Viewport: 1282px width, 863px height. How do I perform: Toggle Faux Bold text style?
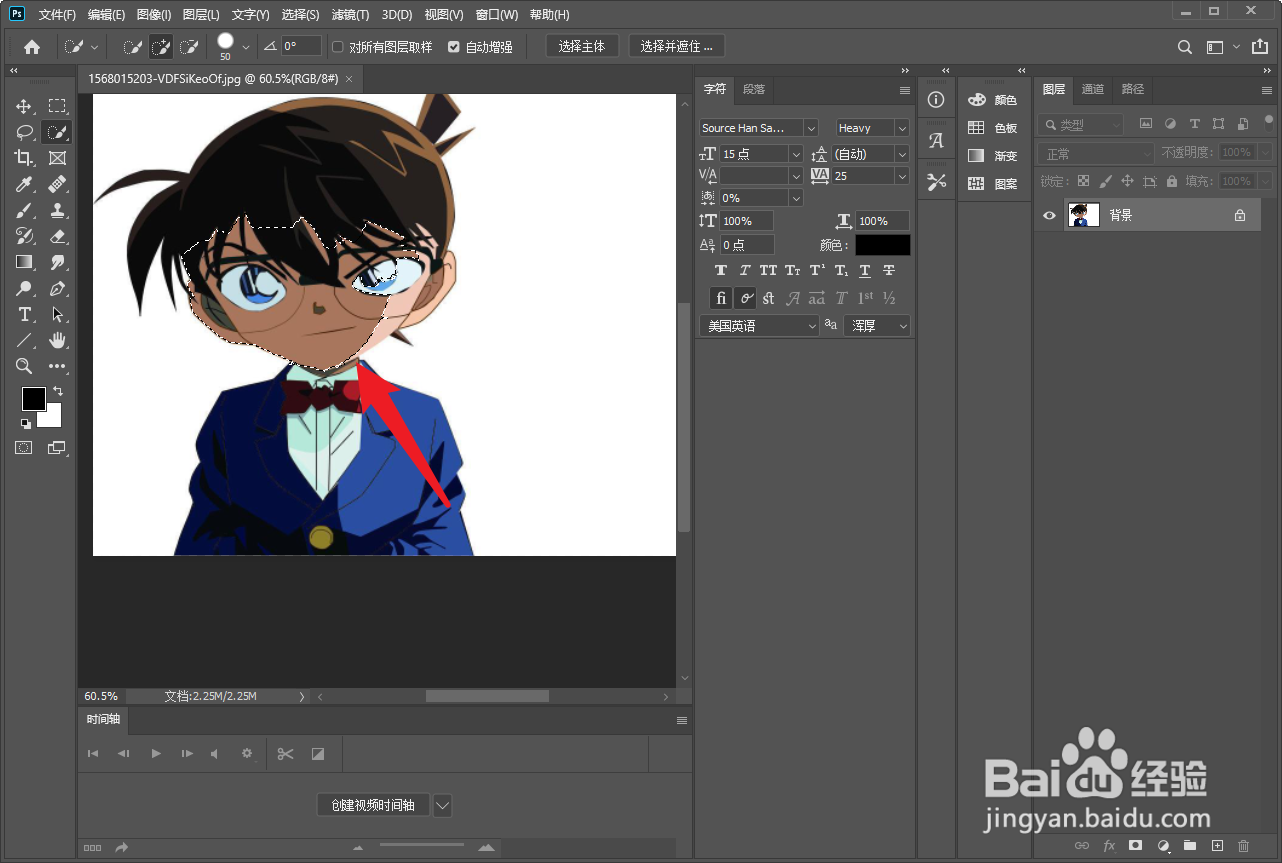tap(720, 271)
